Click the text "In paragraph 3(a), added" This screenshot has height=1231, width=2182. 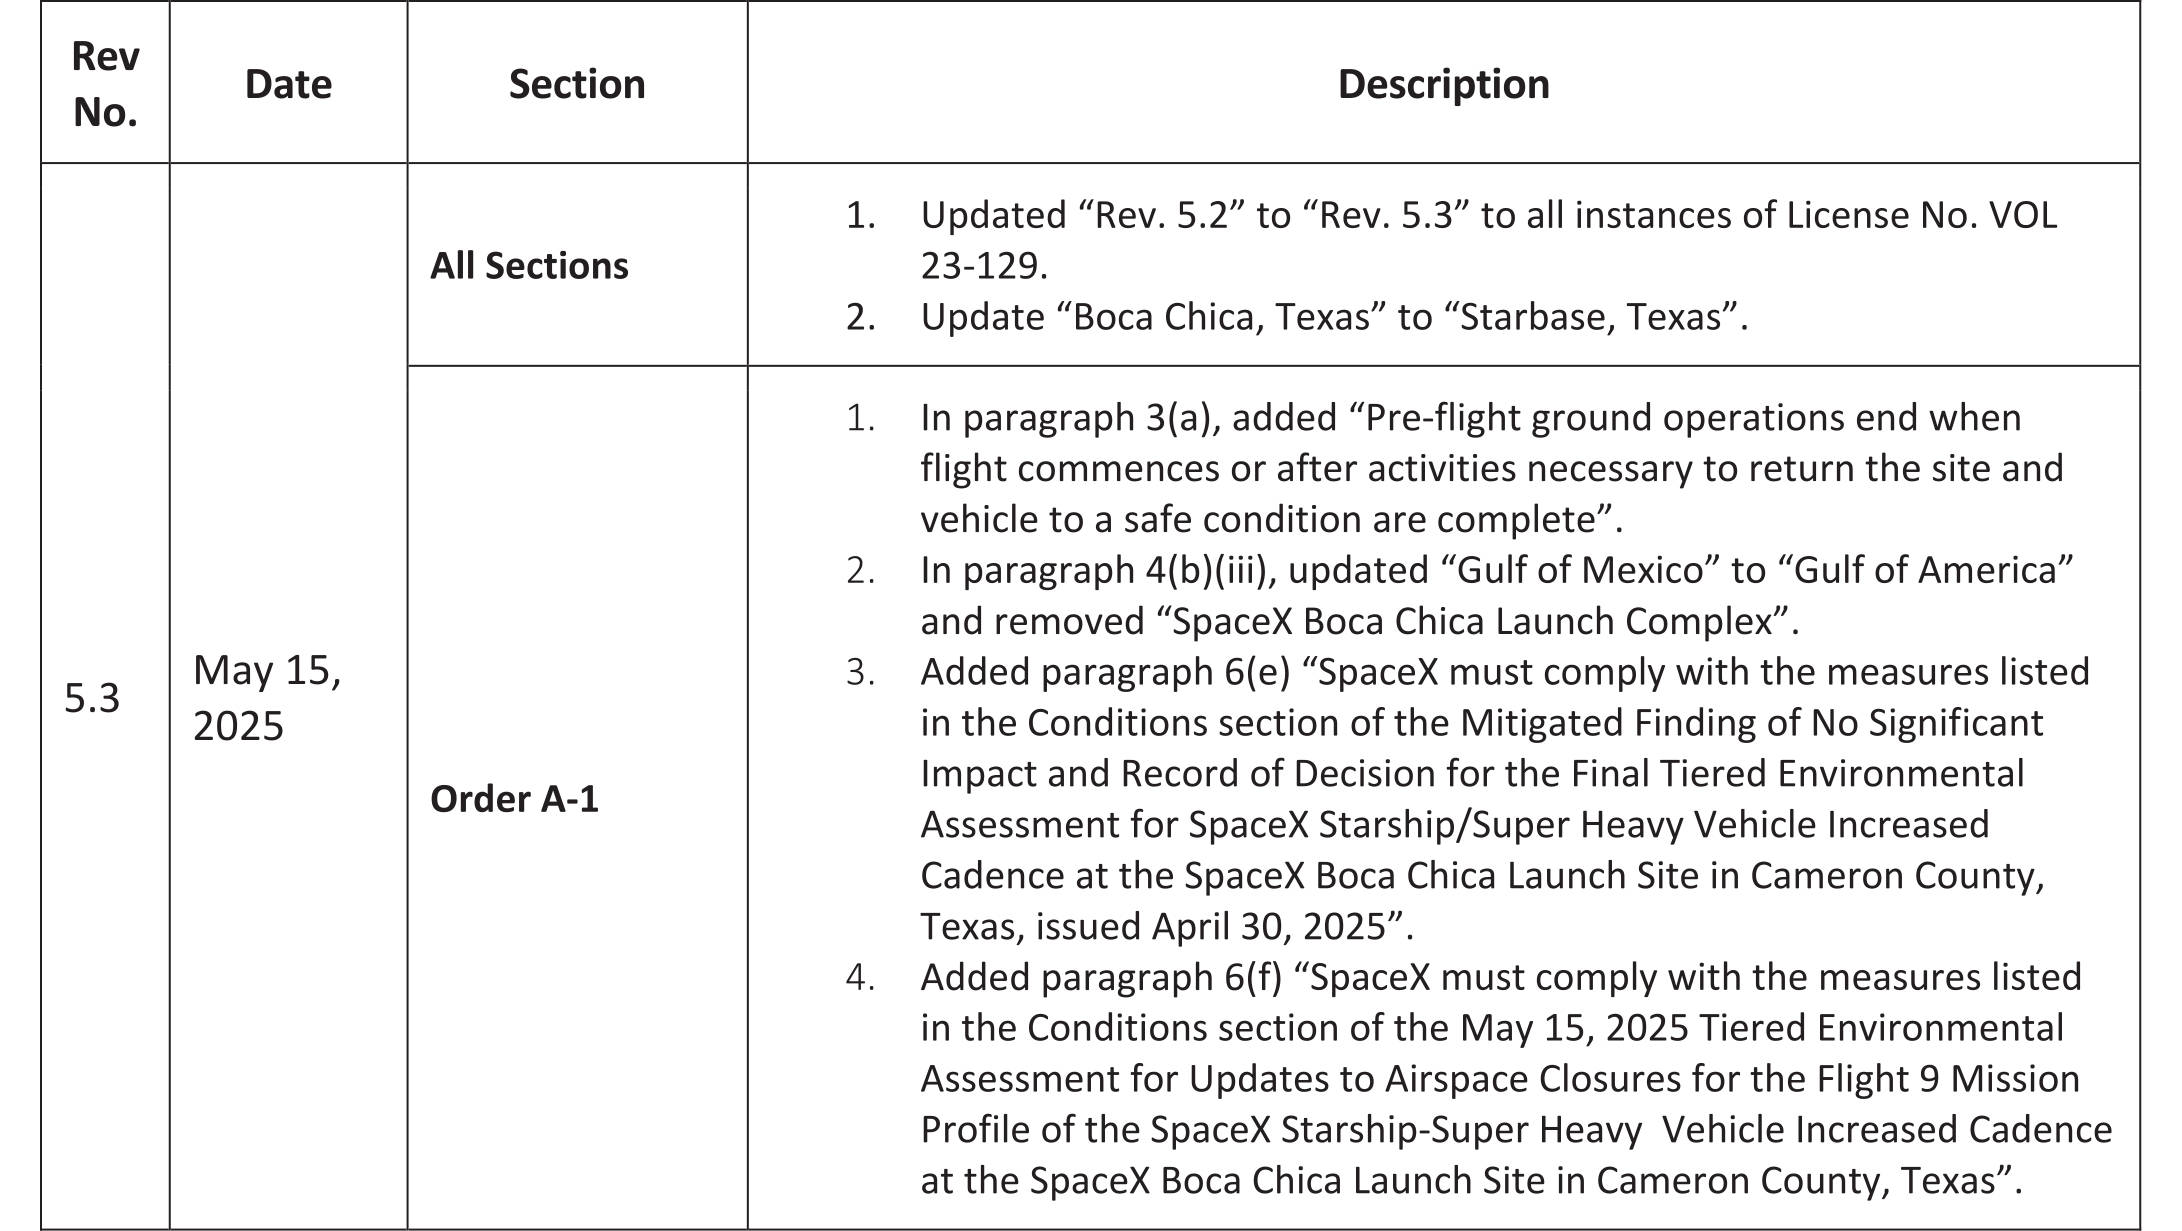pyautogui.click(x=1128, y=418)
